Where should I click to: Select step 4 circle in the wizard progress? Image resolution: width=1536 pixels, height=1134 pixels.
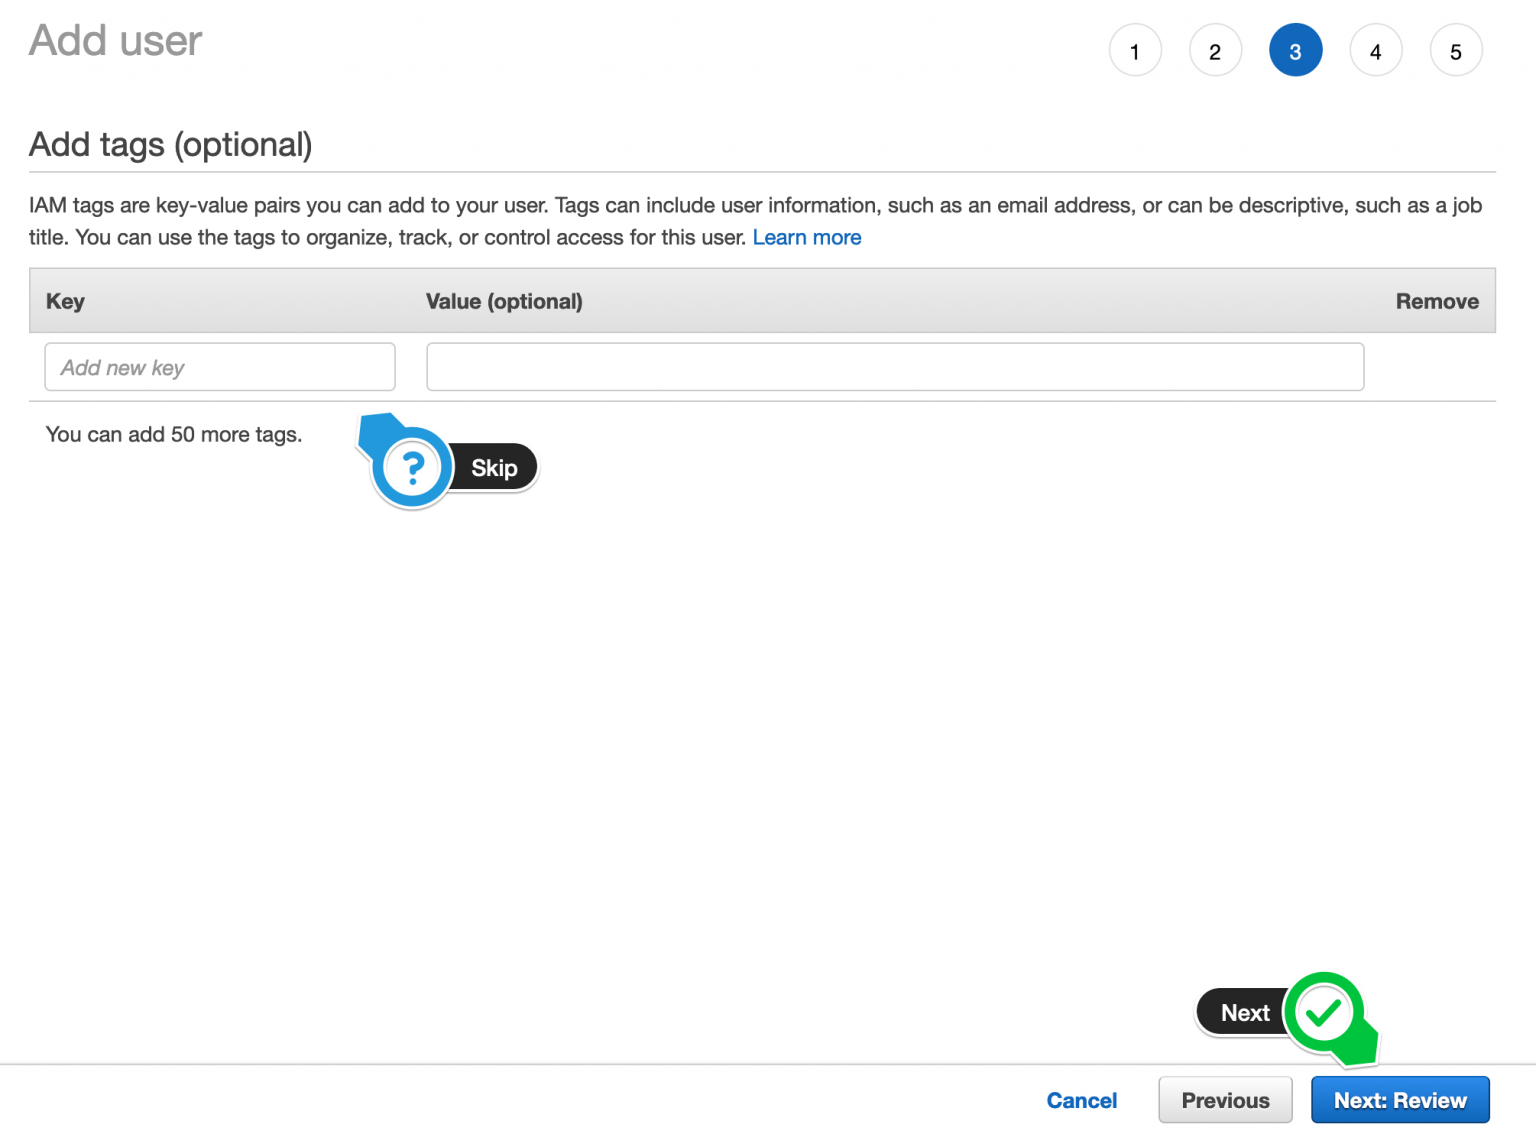[1376, 50]
